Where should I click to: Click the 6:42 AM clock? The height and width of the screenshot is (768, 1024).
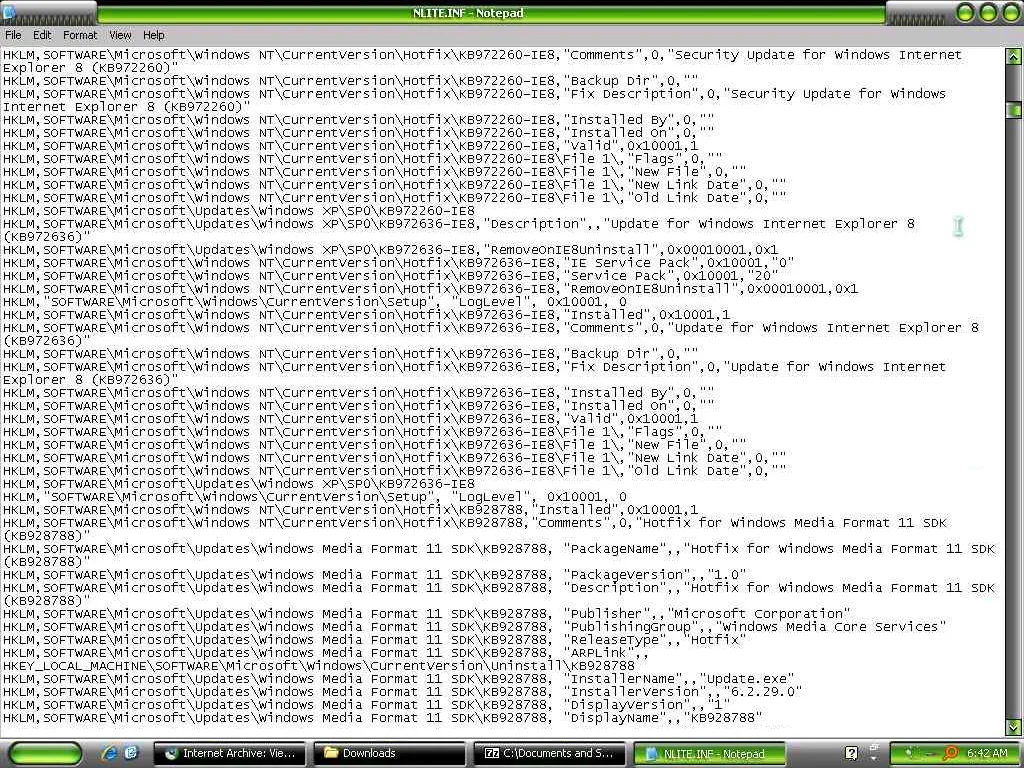987,754
